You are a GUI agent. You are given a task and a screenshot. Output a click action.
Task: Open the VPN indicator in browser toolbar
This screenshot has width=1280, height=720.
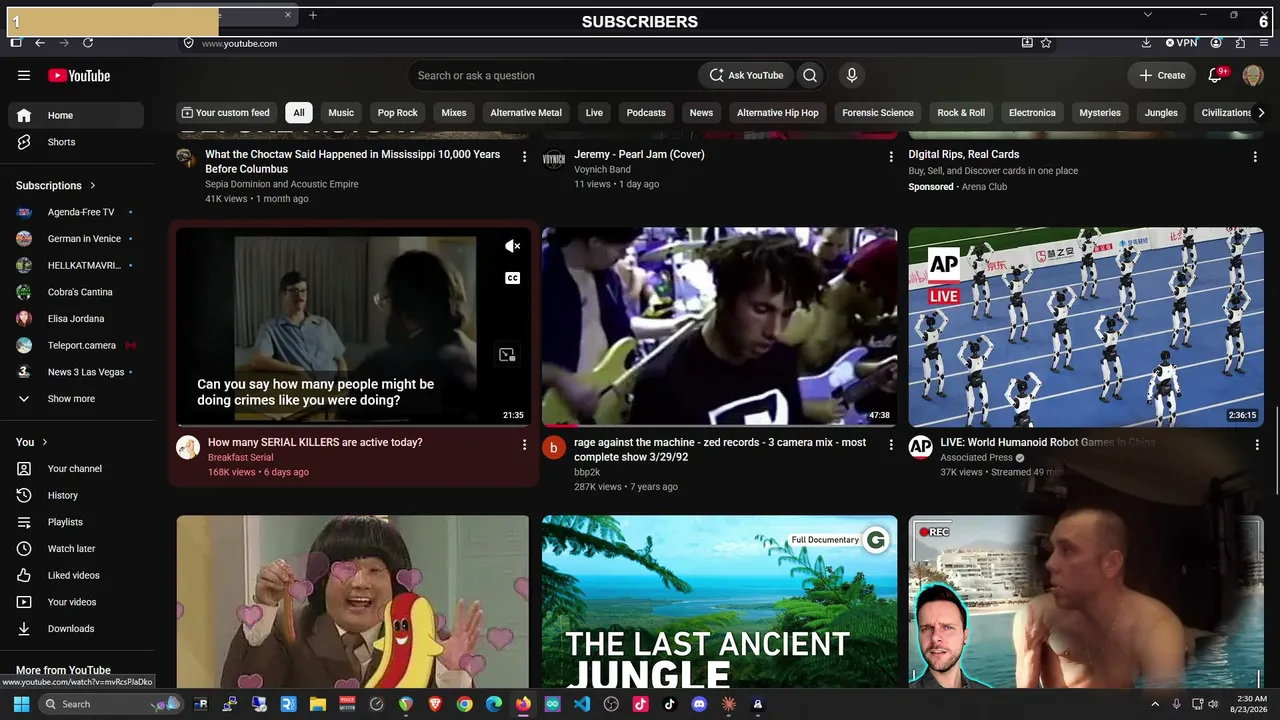1181,43
